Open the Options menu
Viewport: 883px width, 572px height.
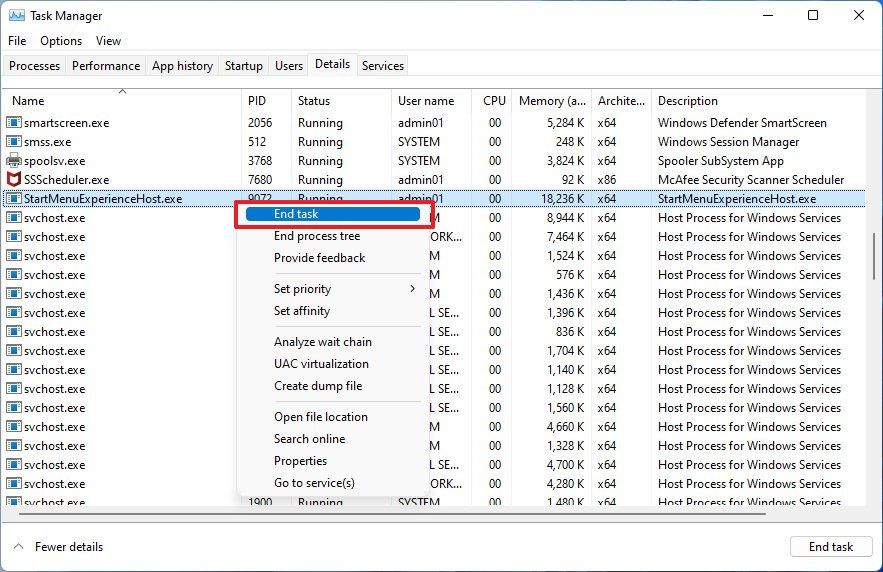click(61, 41)
